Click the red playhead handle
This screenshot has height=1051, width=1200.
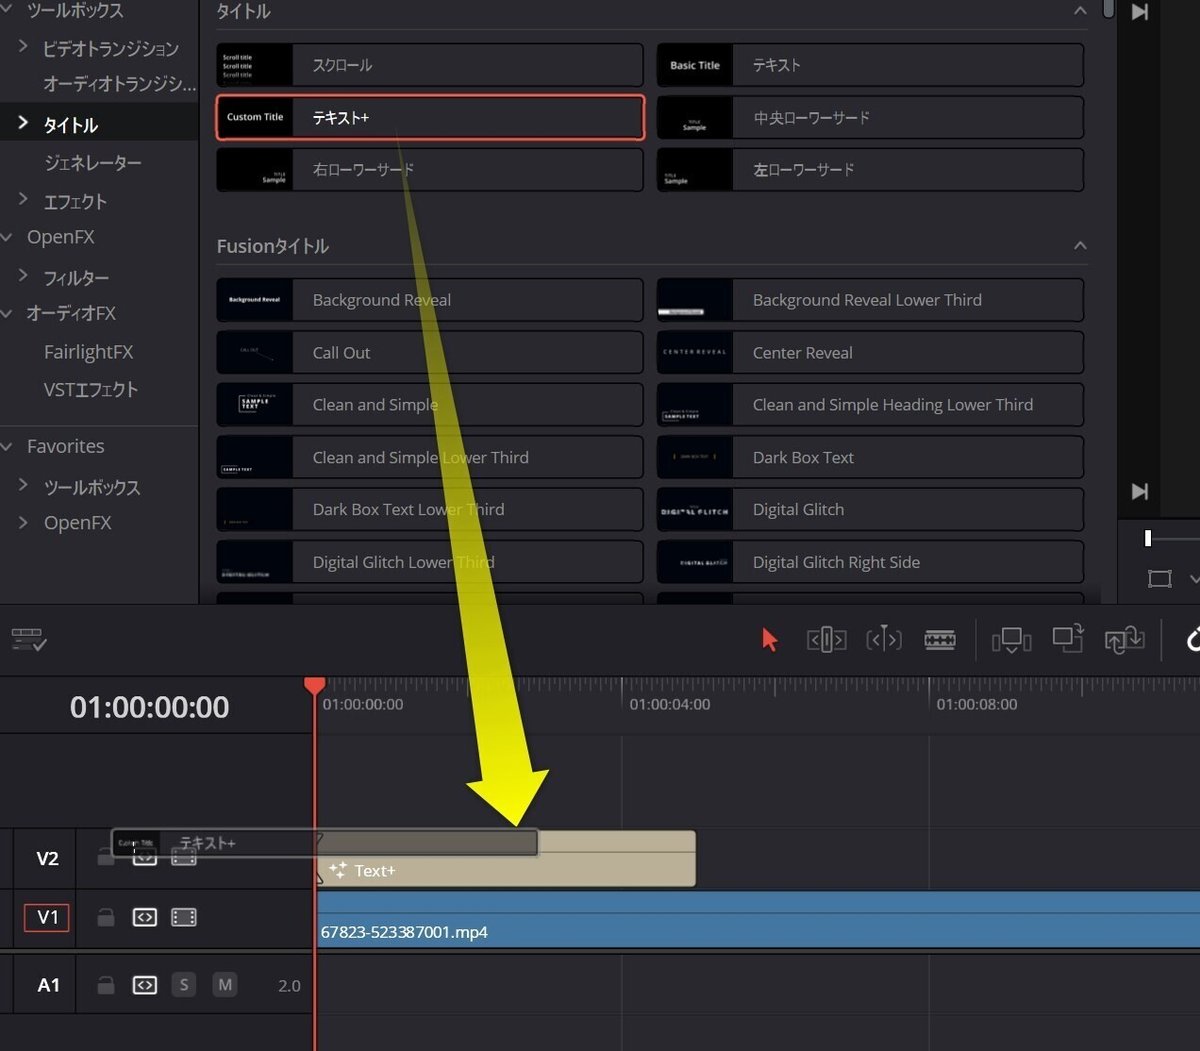pos(314,685)
